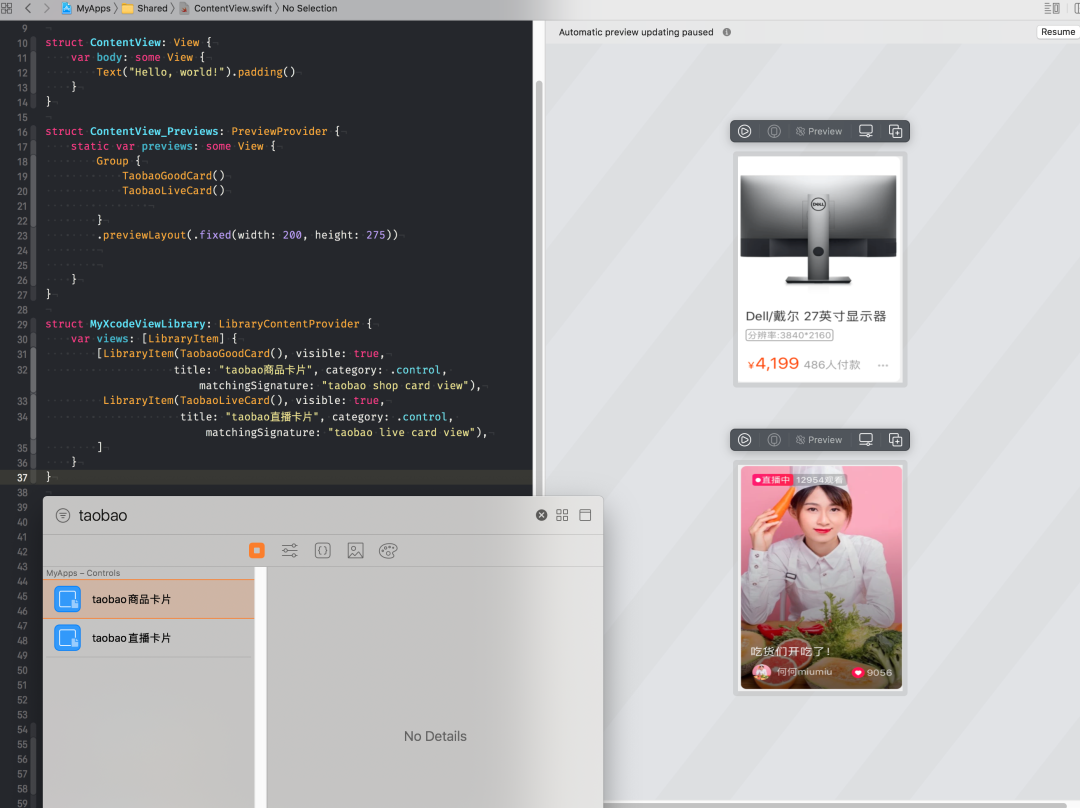Click the preview paused info icon
This screenshot has width=1080, height=808.
point(727,32)
